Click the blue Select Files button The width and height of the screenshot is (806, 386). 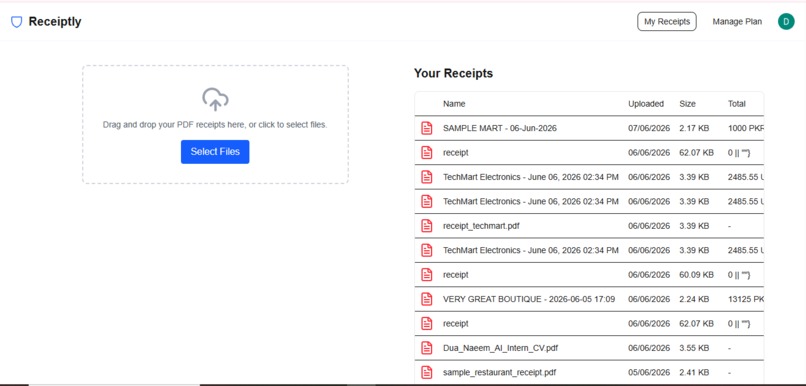point(215,152)
